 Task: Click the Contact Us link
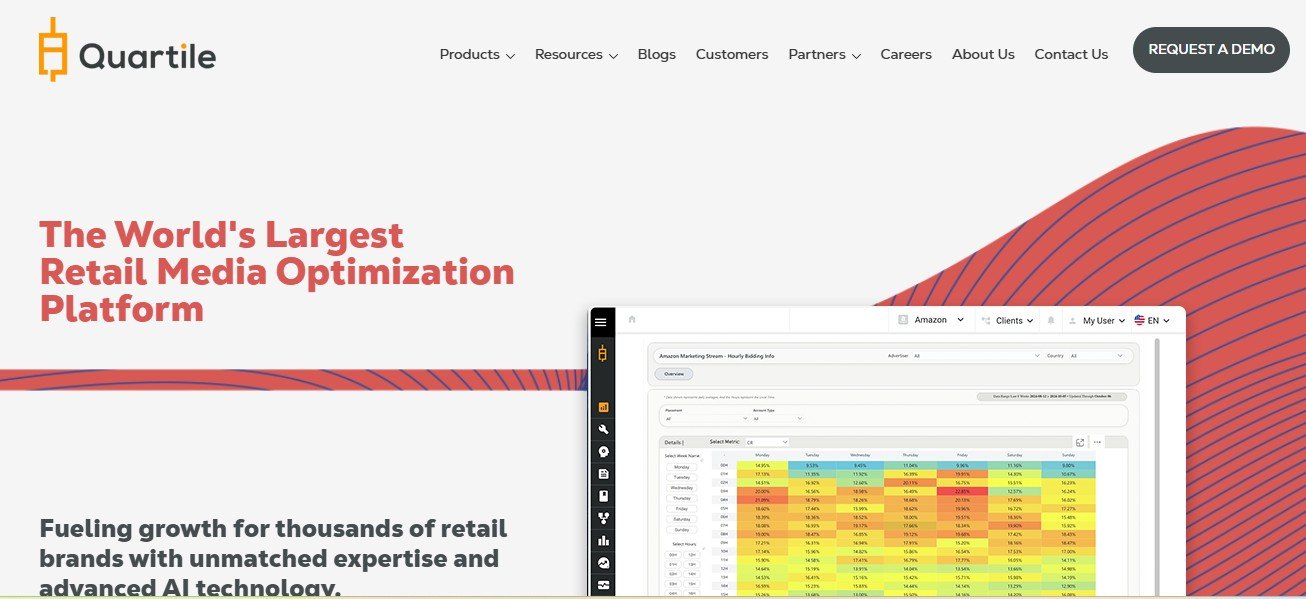click(x=1070, y=55)
